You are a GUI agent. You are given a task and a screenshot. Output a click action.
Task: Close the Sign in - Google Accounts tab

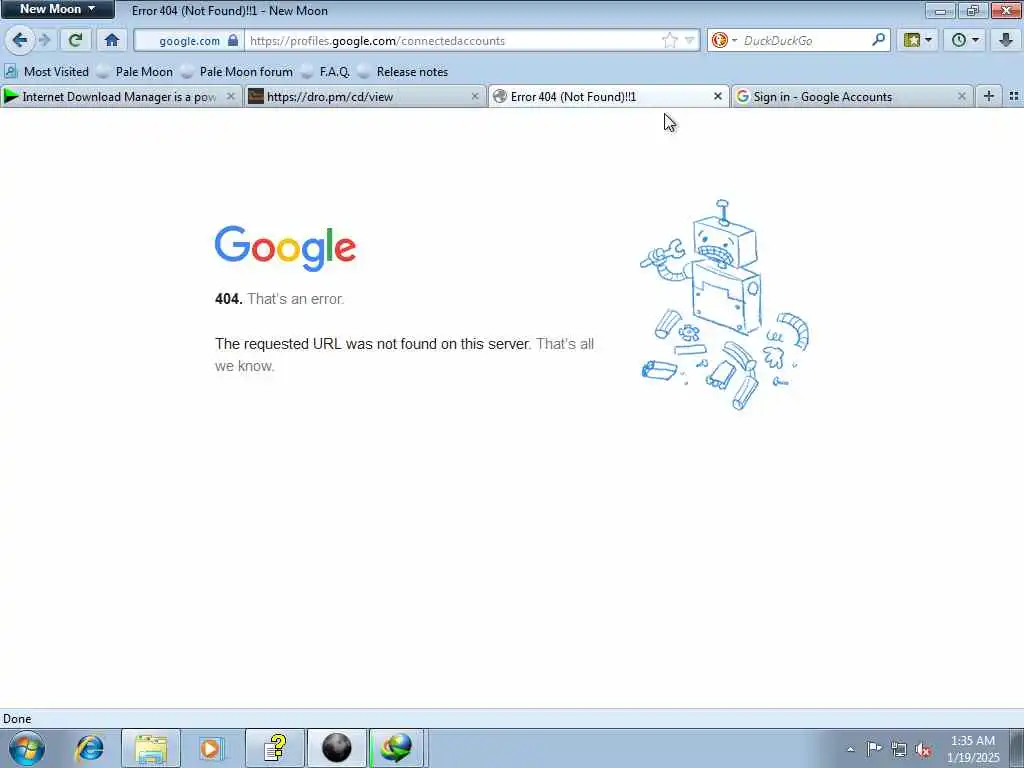pyautogui.click(x=961, y=97)
